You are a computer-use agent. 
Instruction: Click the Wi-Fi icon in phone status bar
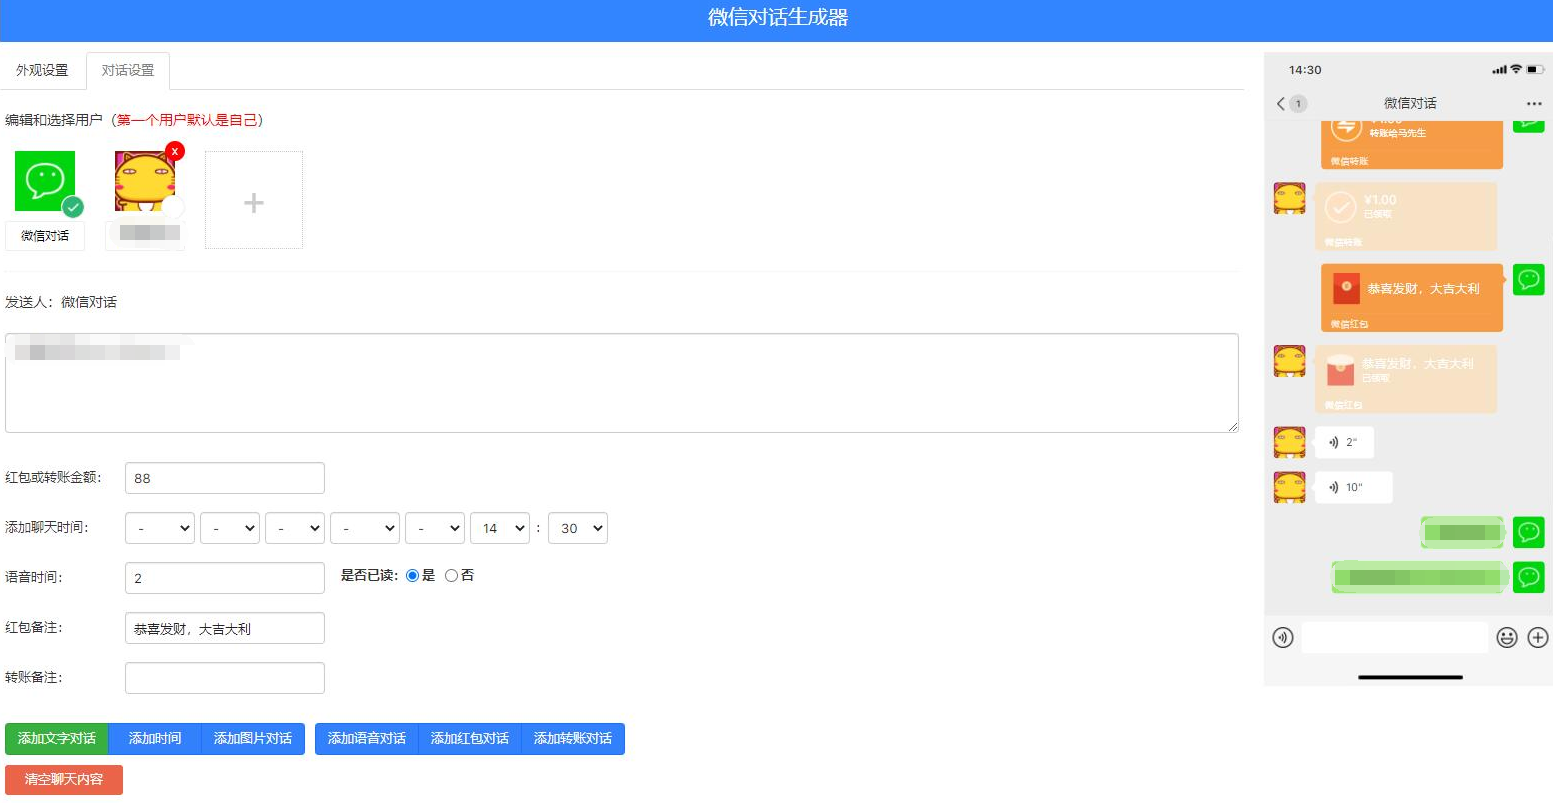click(1516, 69)
